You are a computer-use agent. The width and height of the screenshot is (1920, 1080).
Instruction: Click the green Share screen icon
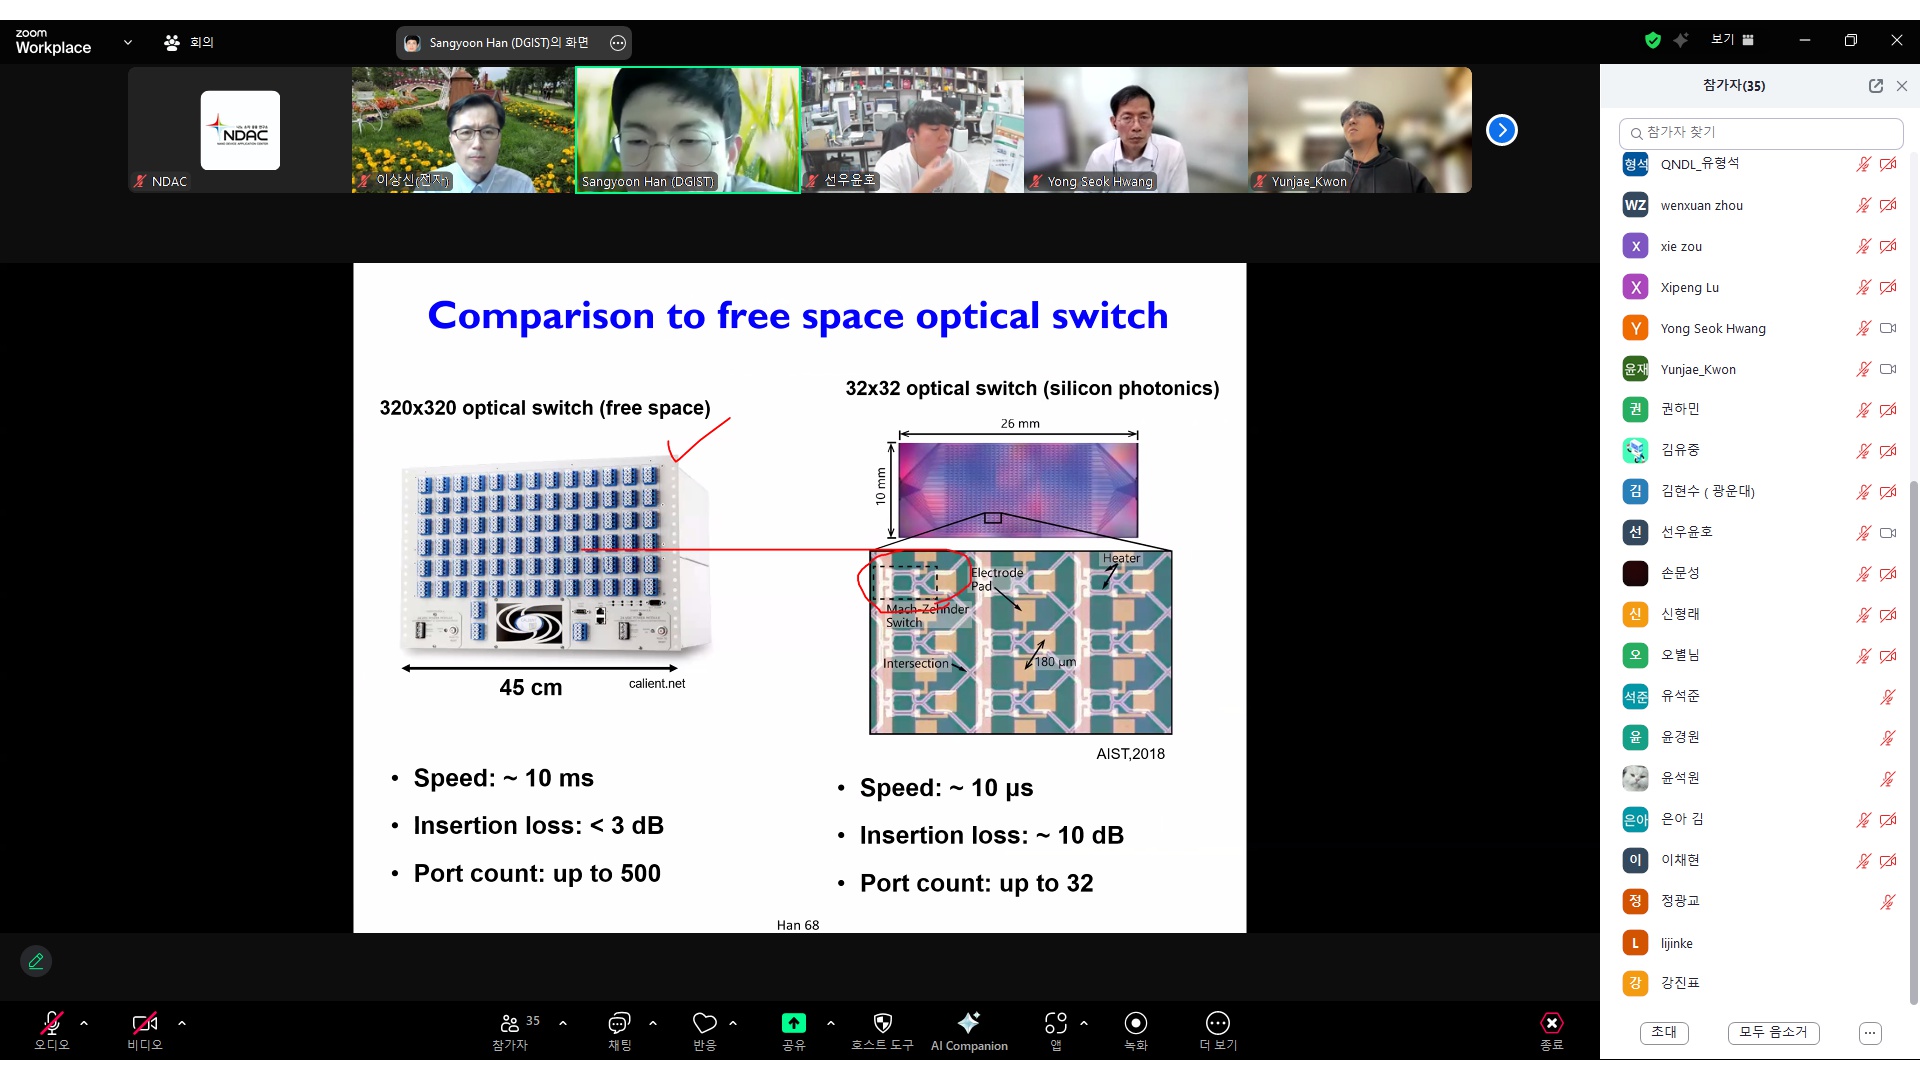(793, 1023)
